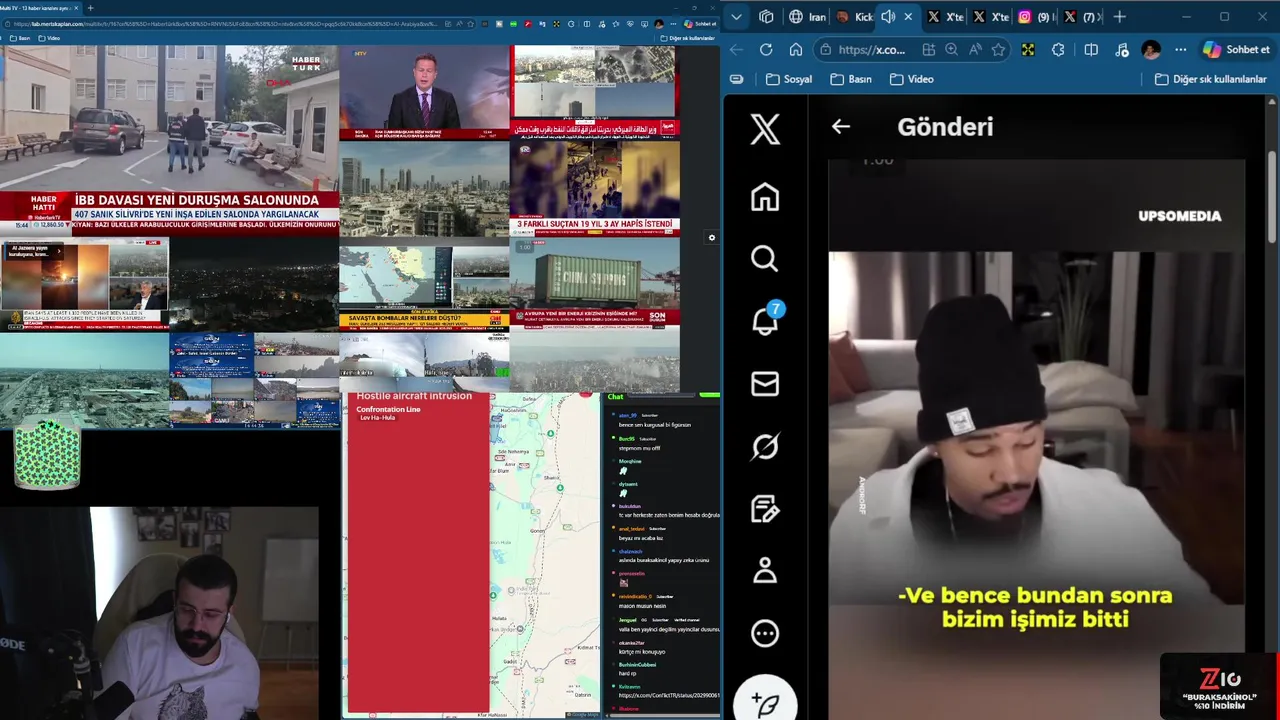Viewport: 1280px width, 720px height.
Task: Open a new tab in Multi TV window
Action: (x=90, y=8)
